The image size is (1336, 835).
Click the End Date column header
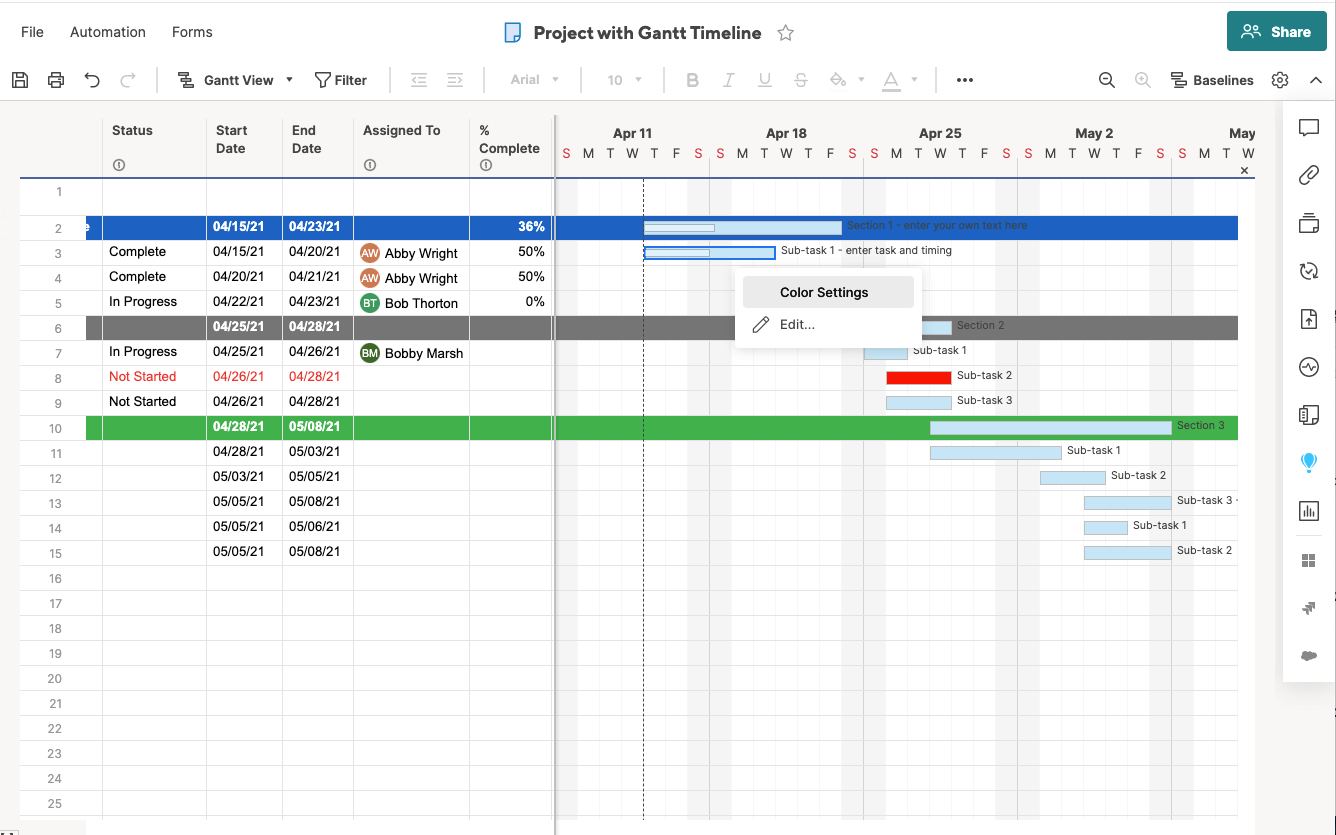[x=318, y=148]
